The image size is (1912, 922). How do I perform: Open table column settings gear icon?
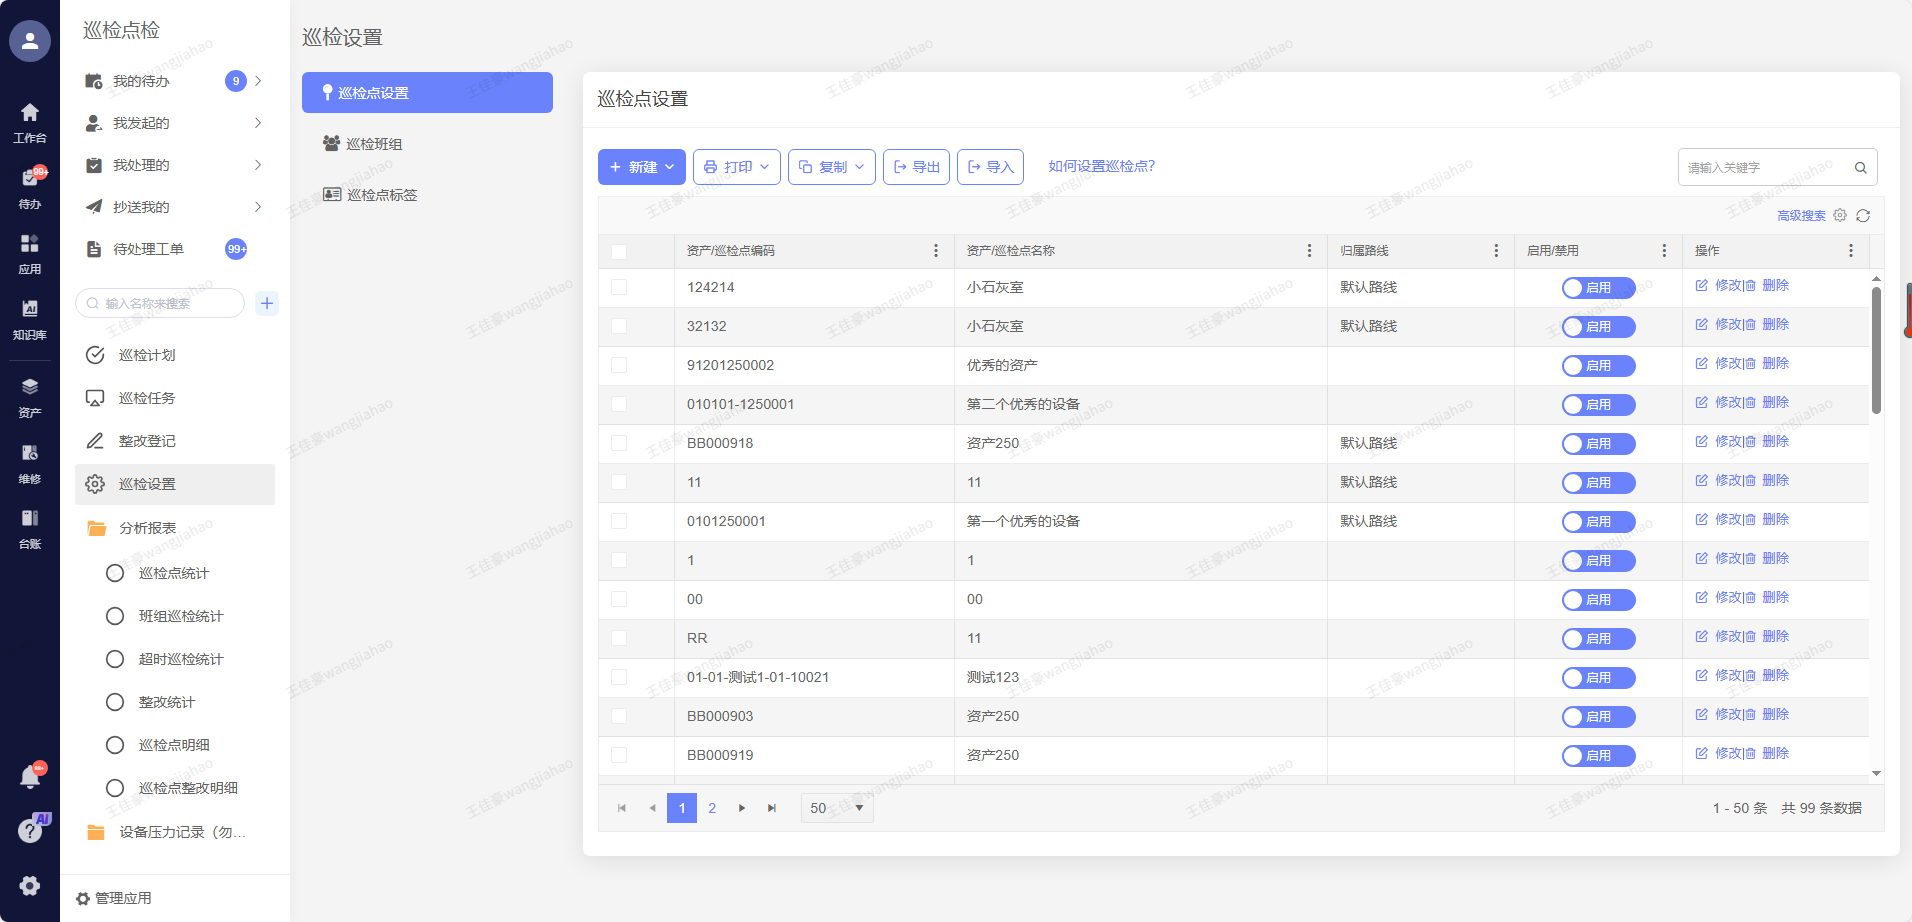(1840, 216)
